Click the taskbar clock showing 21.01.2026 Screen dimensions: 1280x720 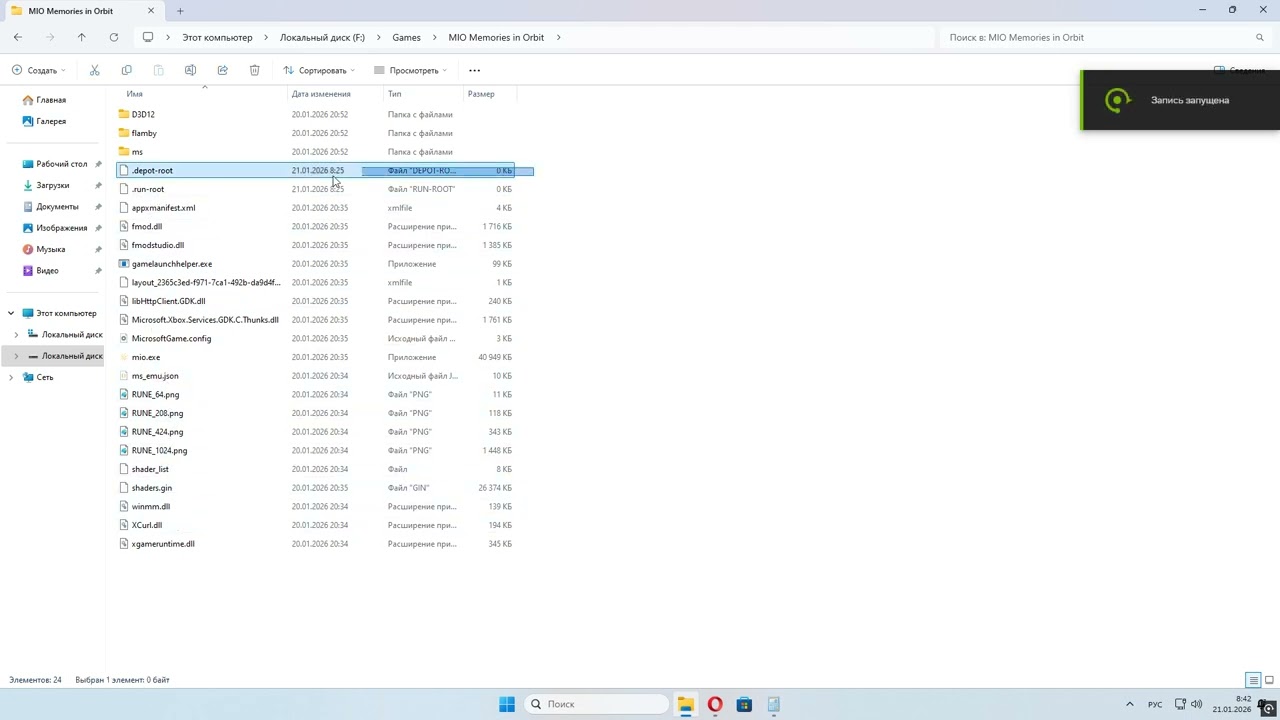(1232, 704)
